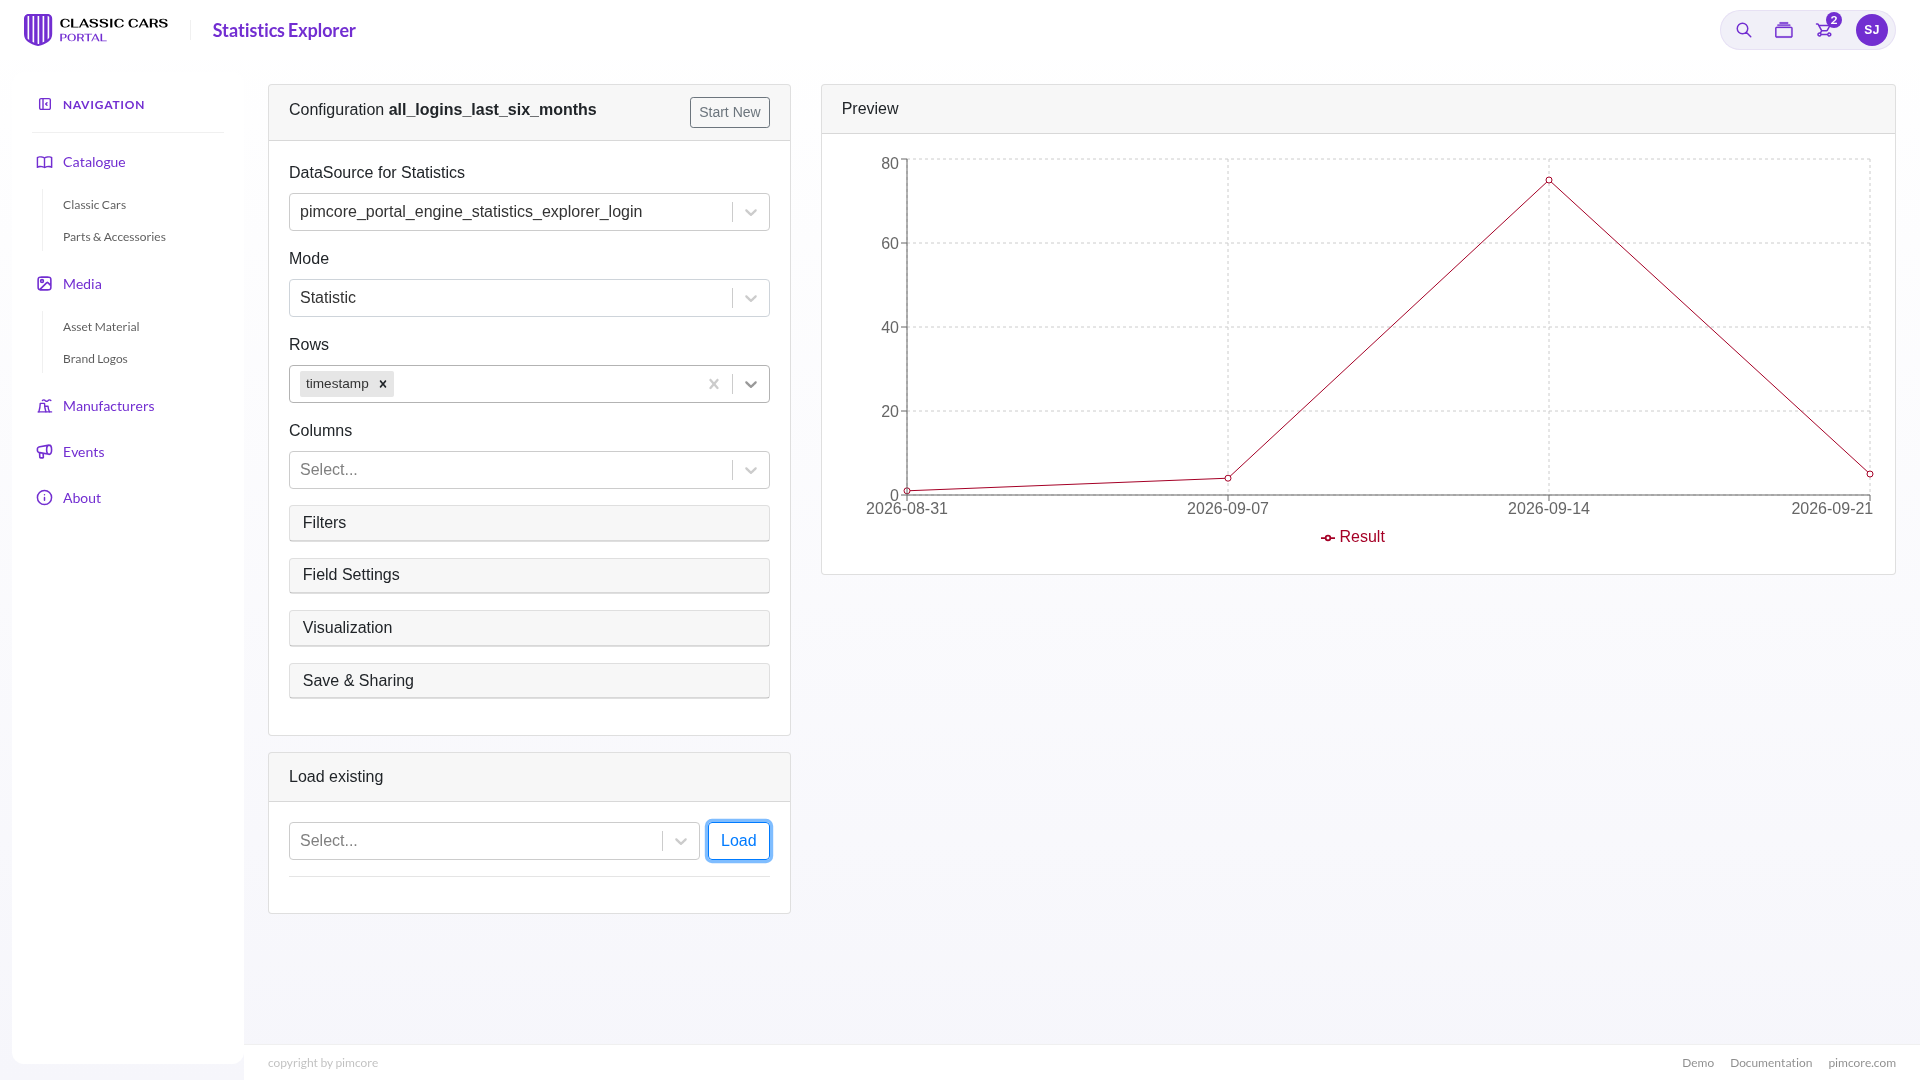Viewport: 1920px width, 1080px height.
Task: Open Parts & Accessories submenu item
Action: (114, 237)
